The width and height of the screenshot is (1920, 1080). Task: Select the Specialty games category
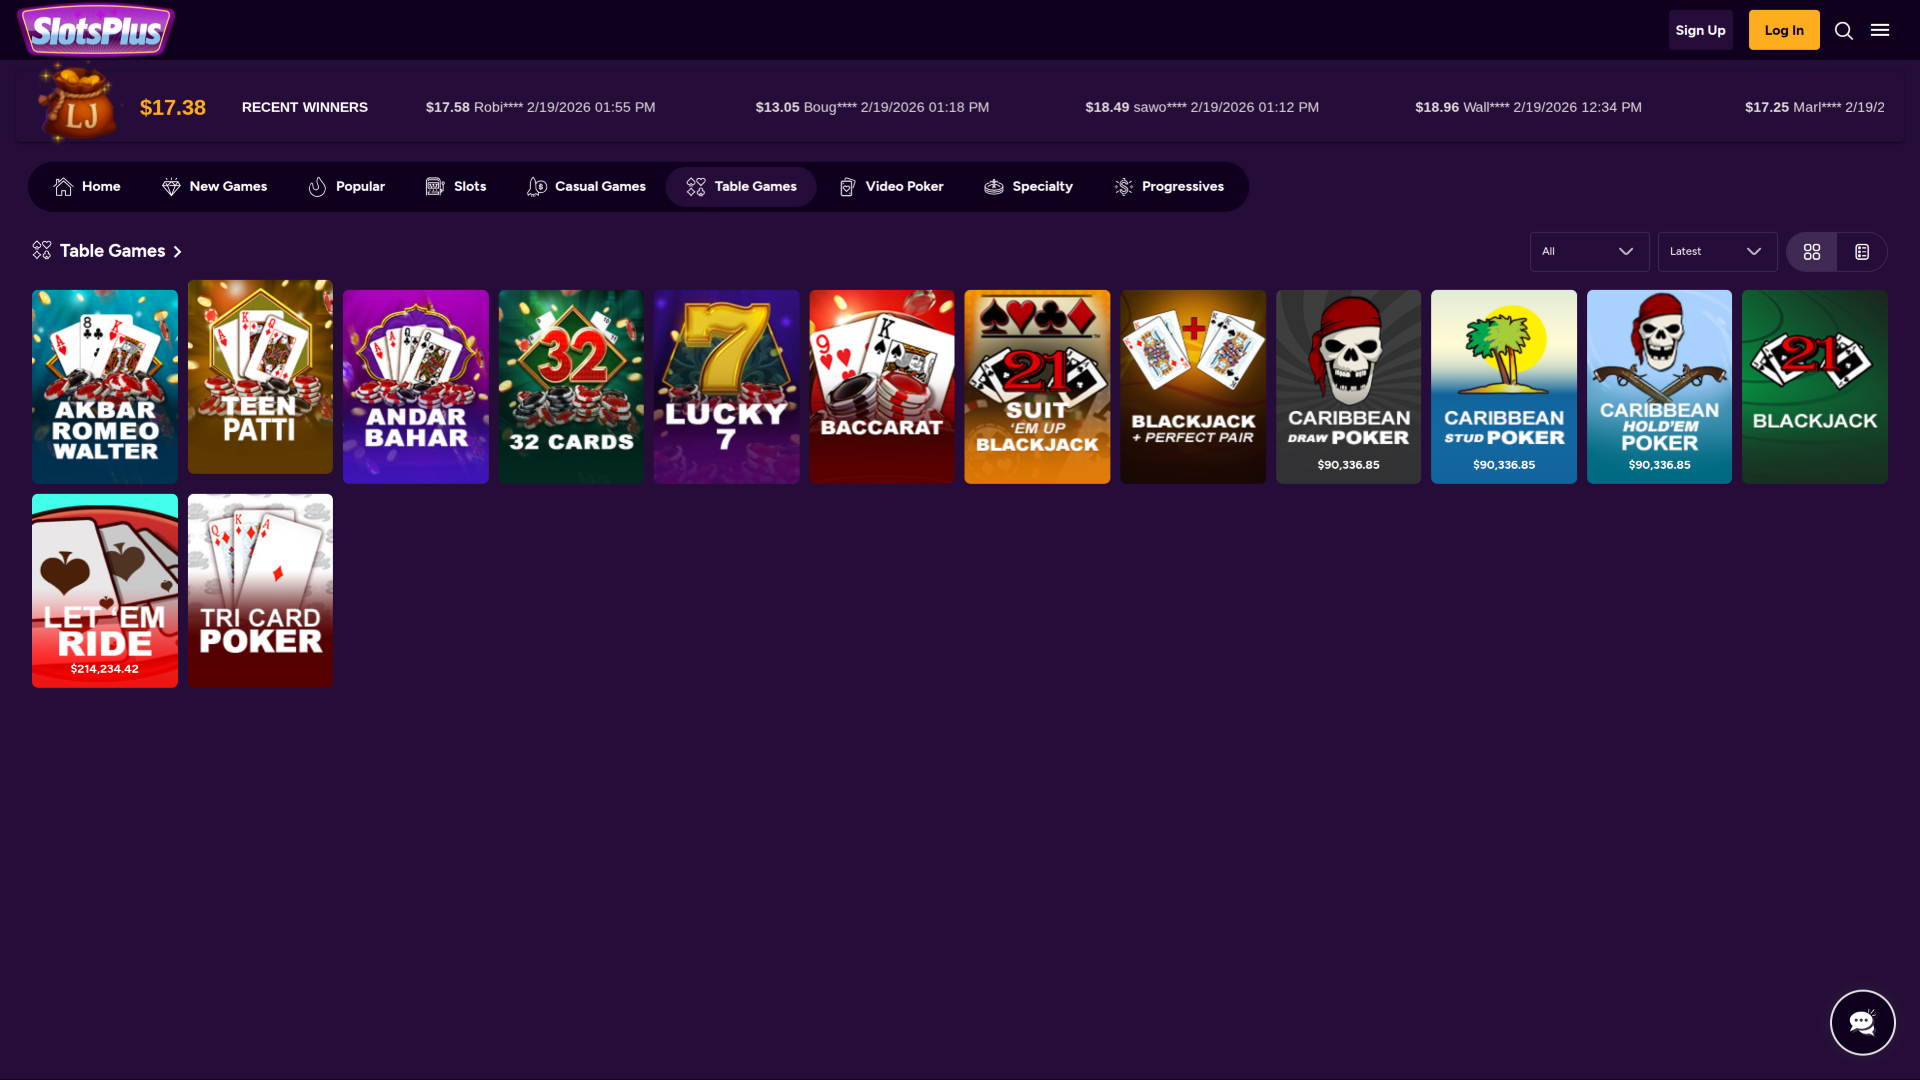pyautogui.click(x=1028, y=186)
